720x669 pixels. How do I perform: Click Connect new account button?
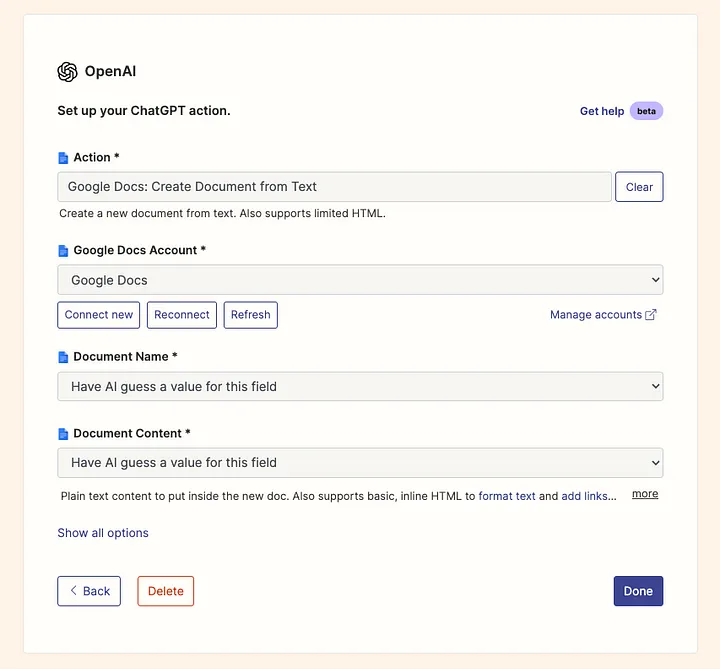[x=99, y=315]
